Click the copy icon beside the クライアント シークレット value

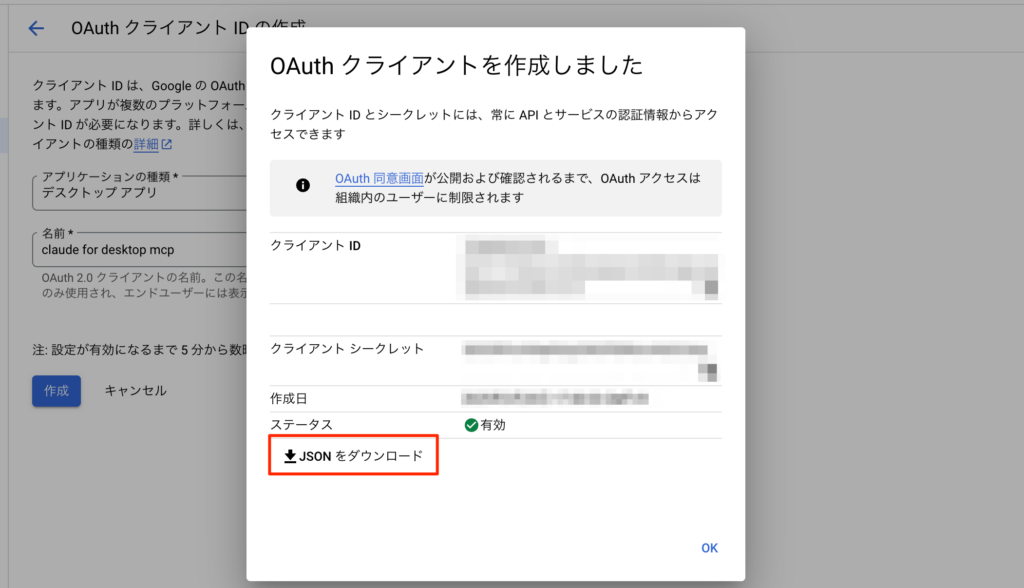pyautogui.click(x=711, y=371)
